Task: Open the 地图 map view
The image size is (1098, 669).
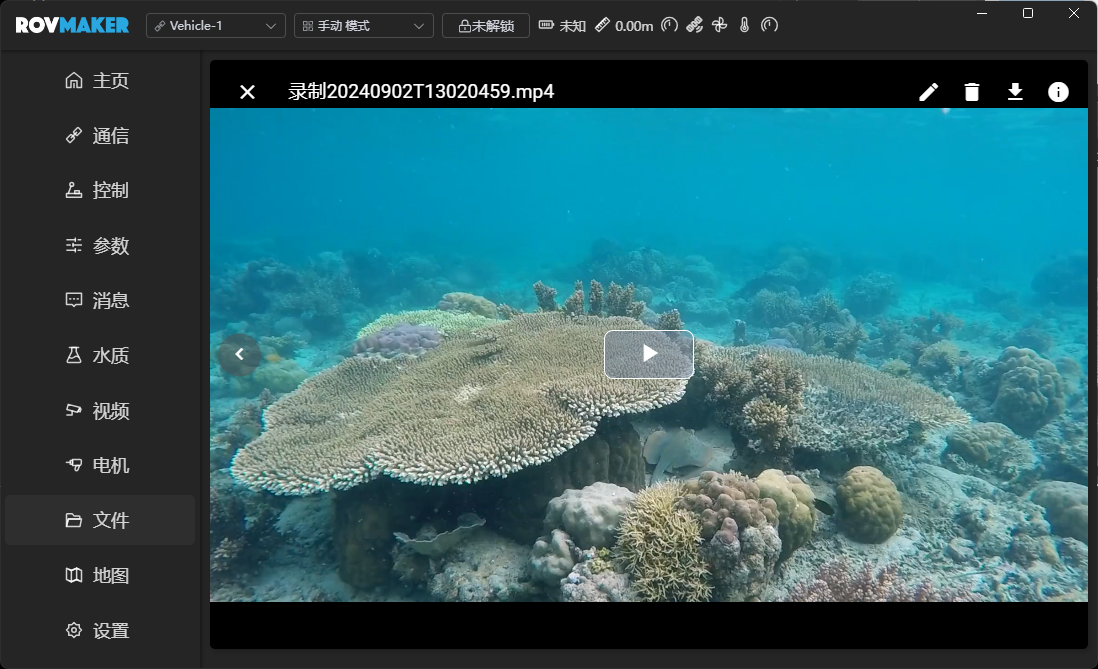Action: pyautogui.click(x=98, y=576)
